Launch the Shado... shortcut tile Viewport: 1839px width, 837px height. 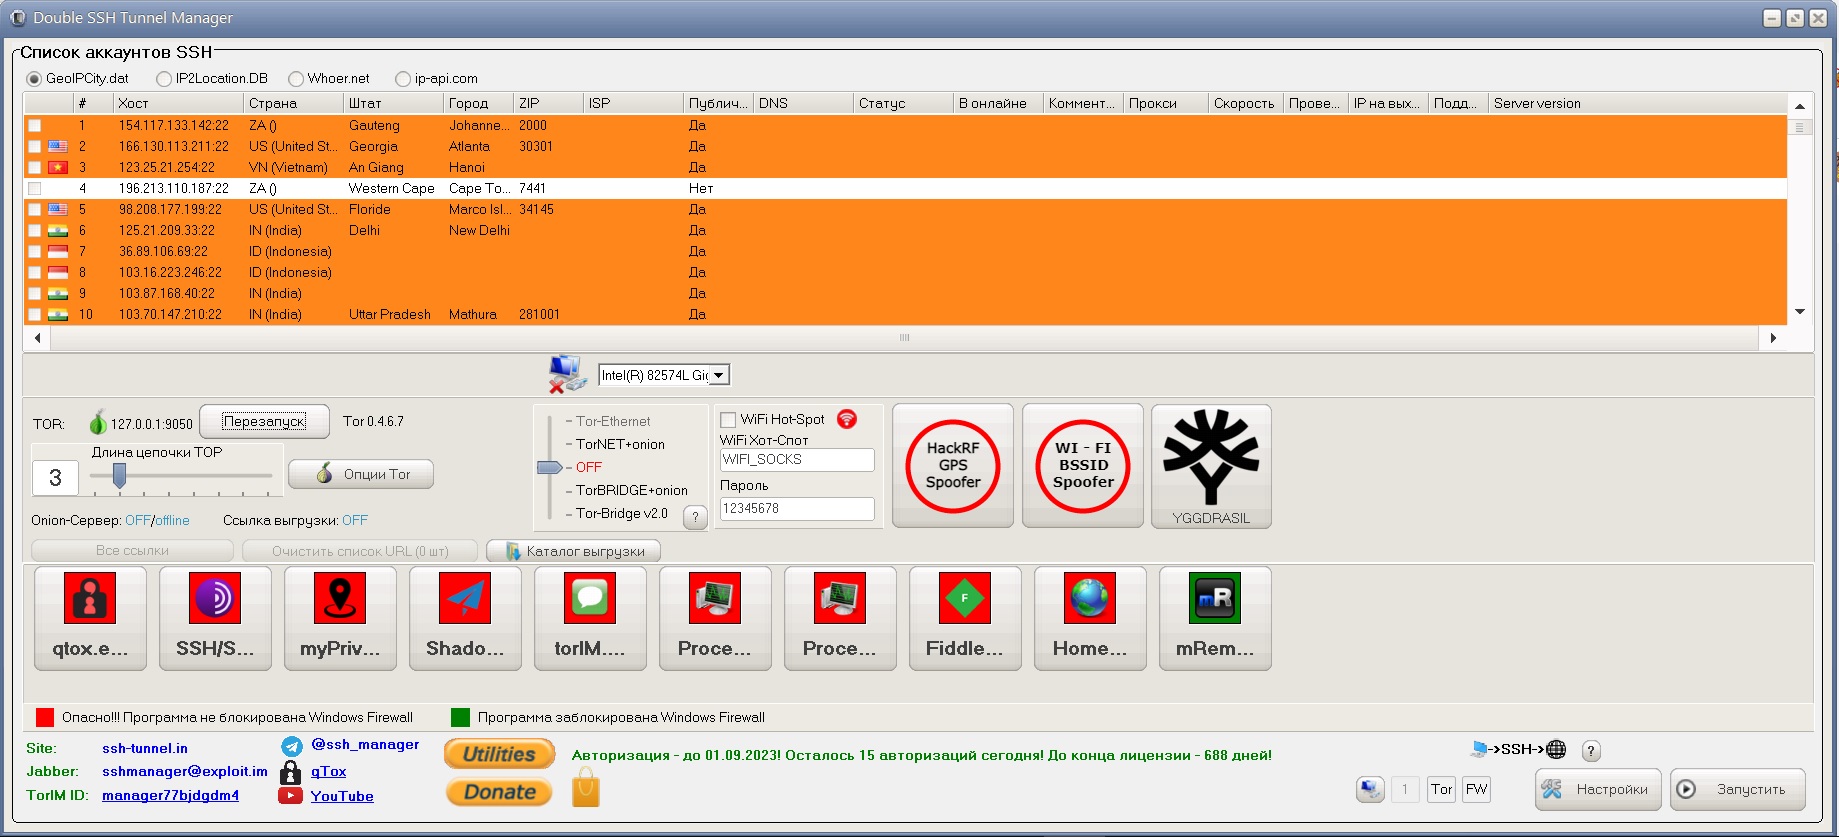click(x=465, y=618)
